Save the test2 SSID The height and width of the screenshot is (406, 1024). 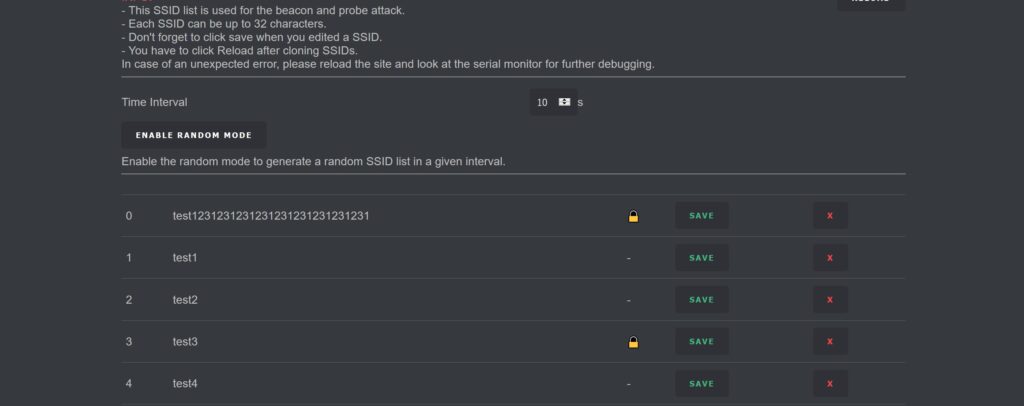[x=701, y=300]
